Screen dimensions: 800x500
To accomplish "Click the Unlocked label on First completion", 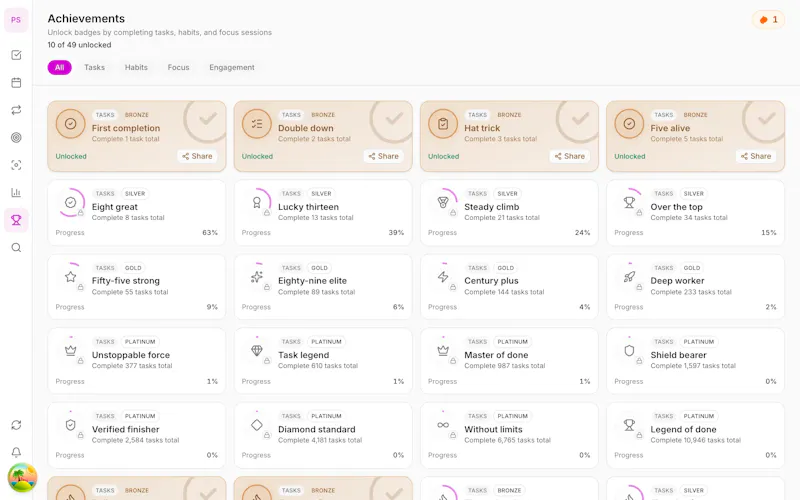I will pyautogui.click(x=71, y=157).
